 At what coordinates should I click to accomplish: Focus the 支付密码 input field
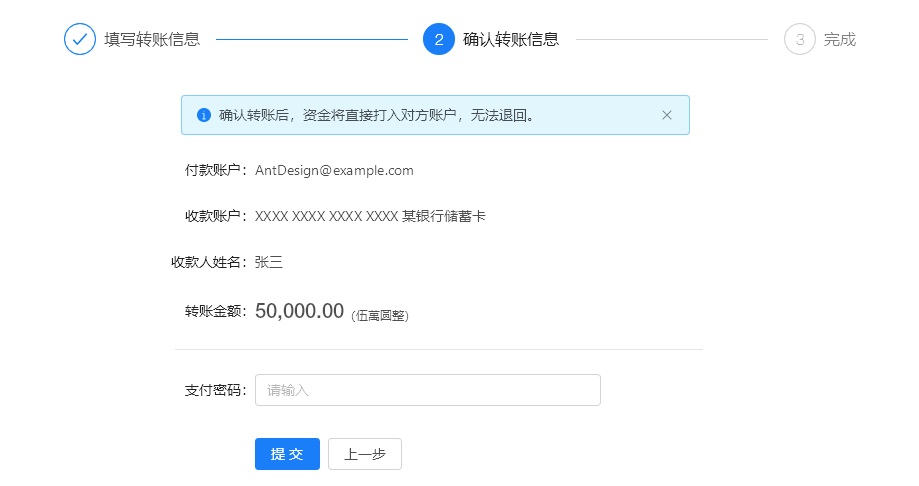coord(428,390)
